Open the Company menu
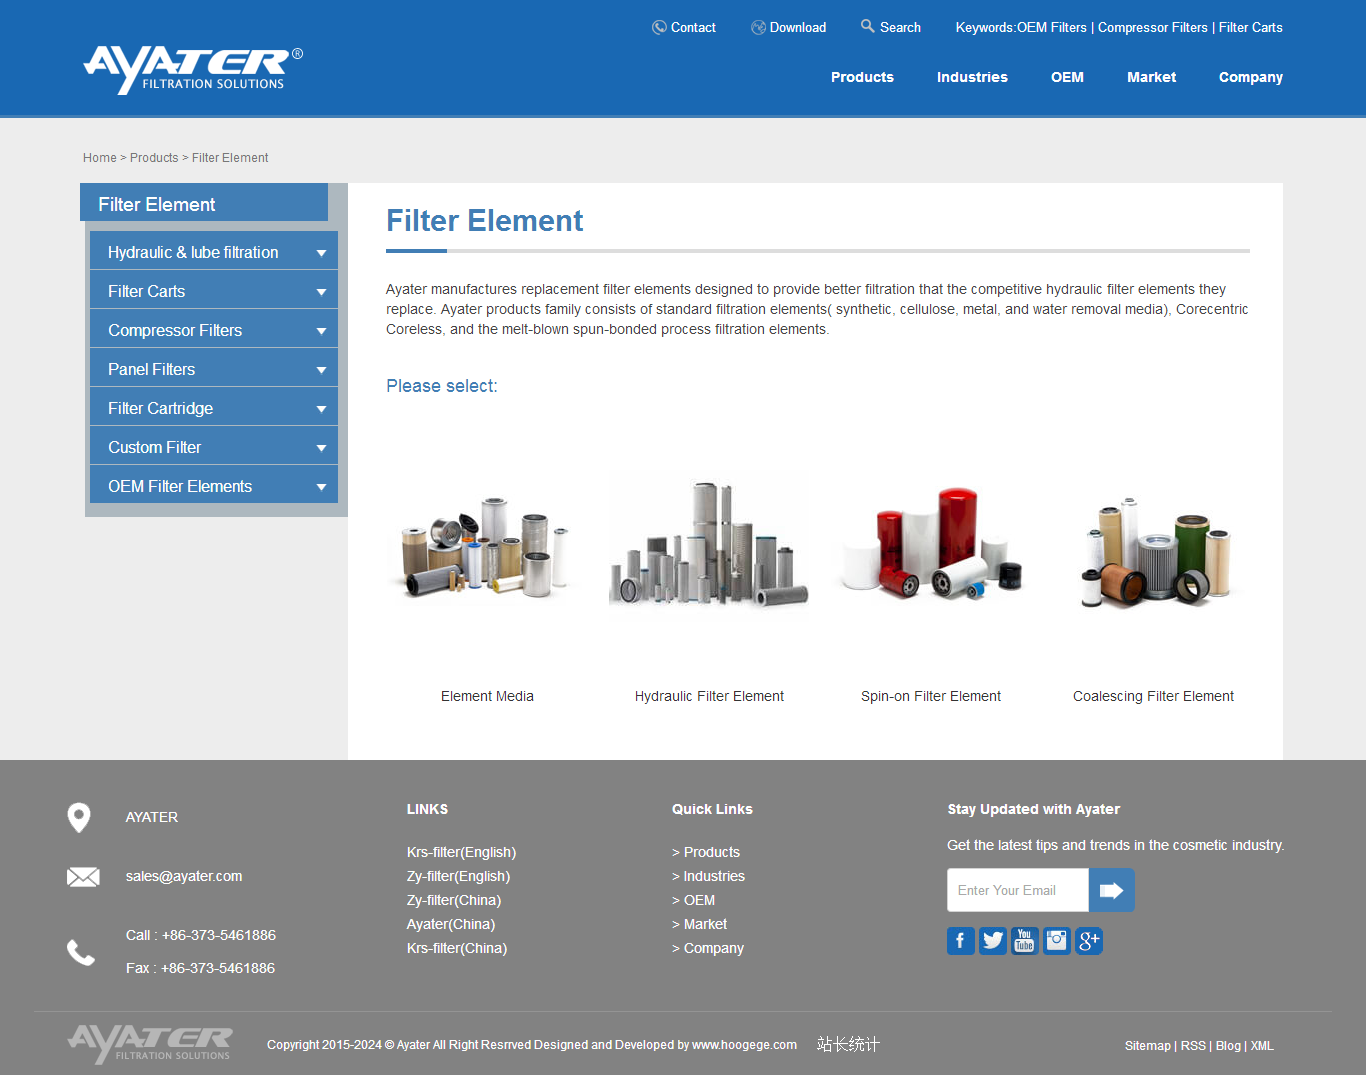1366x1075 pixels. click(1250, 77)
